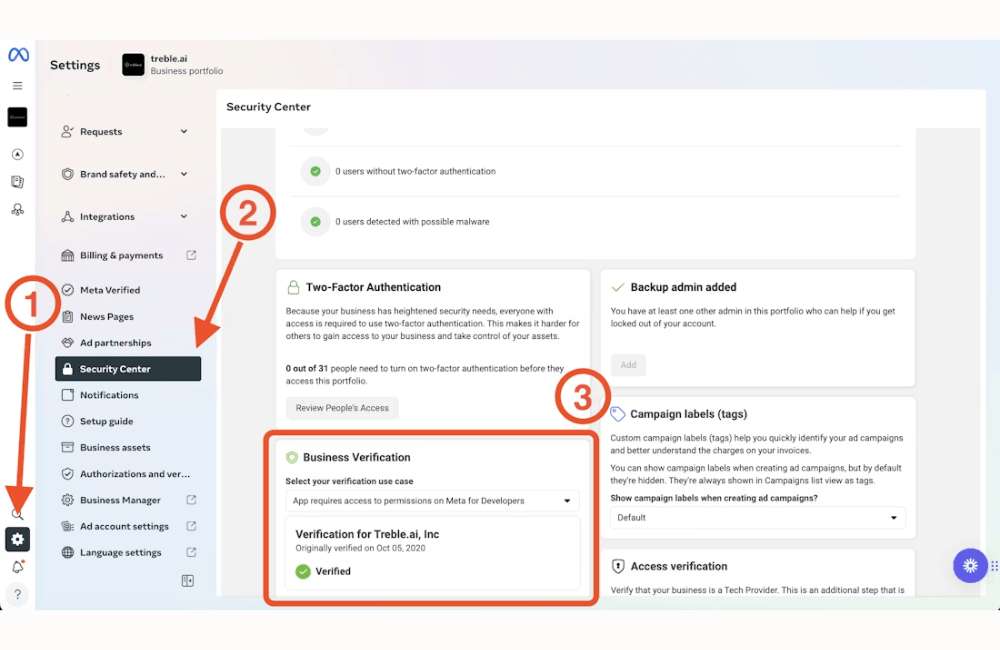1000x650 pixels.
Task: Click the Add backup admin button
Action: click(x=628, y=365)
